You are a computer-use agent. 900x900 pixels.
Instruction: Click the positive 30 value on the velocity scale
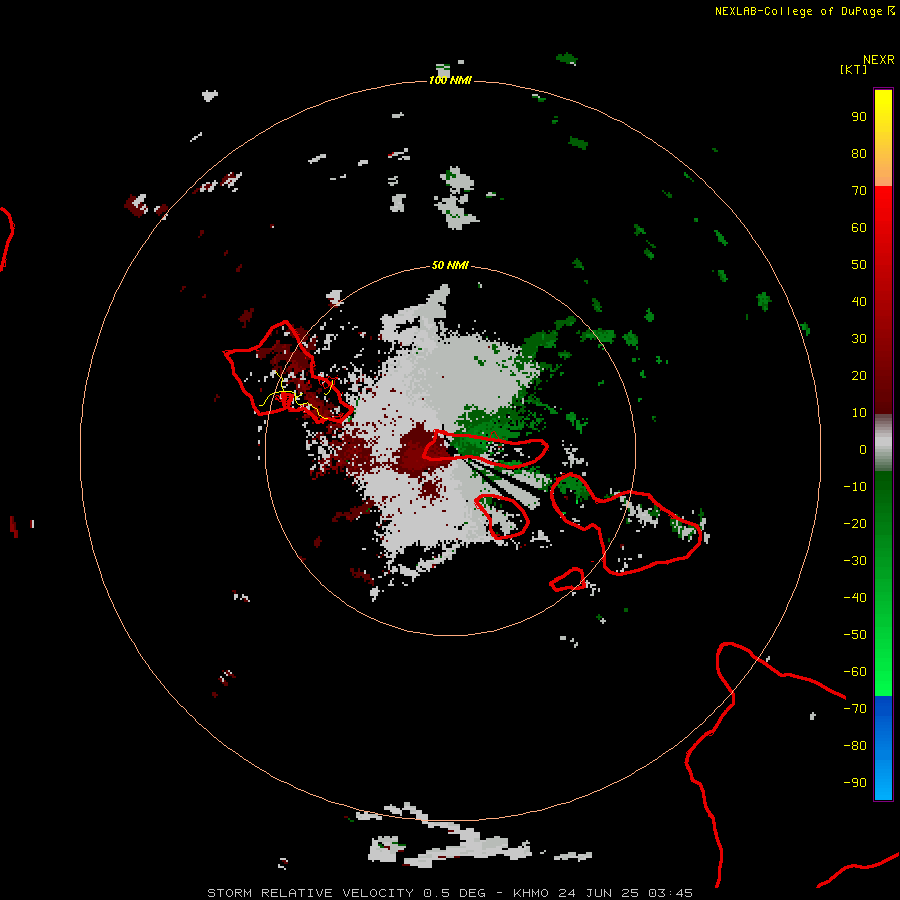tap(859, 339)
